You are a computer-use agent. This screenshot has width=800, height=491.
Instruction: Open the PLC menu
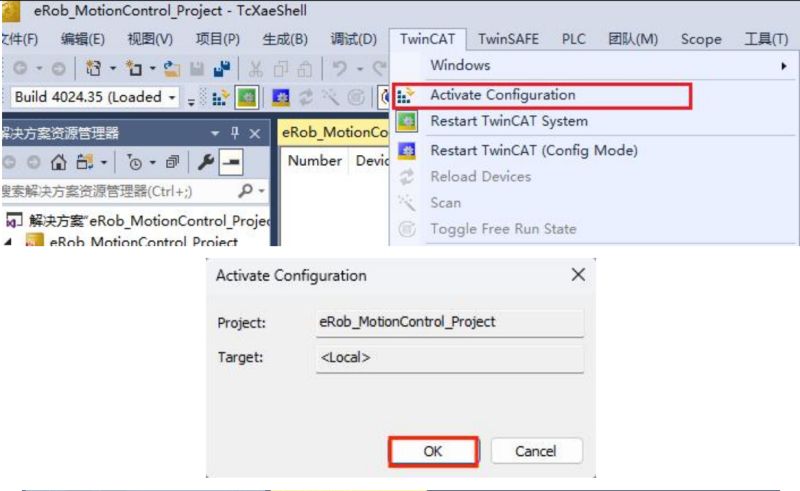(573, 39)
